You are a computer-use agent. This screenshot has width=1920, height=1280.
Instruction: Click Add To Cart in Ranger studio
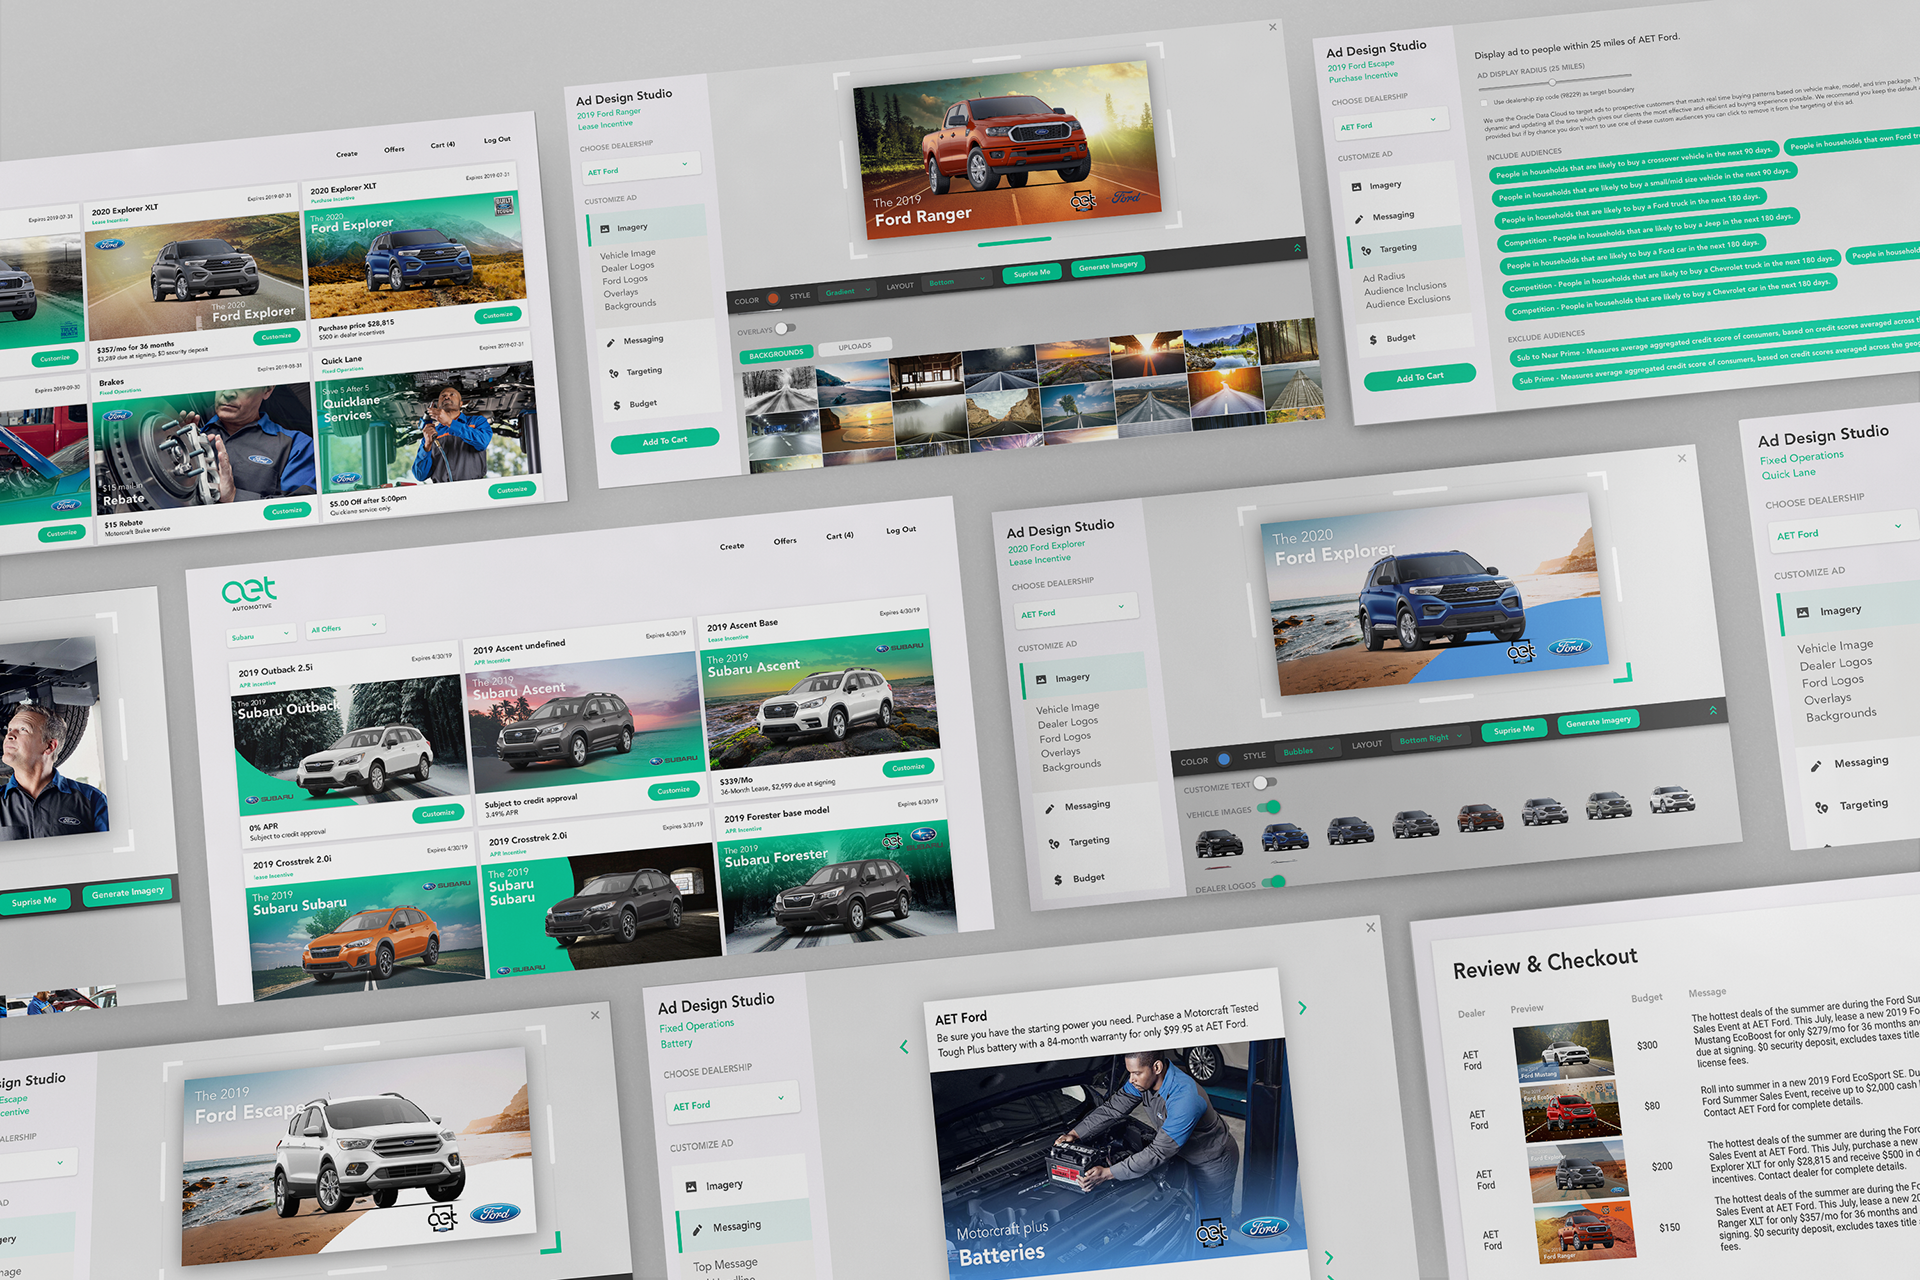pos(665,440)
